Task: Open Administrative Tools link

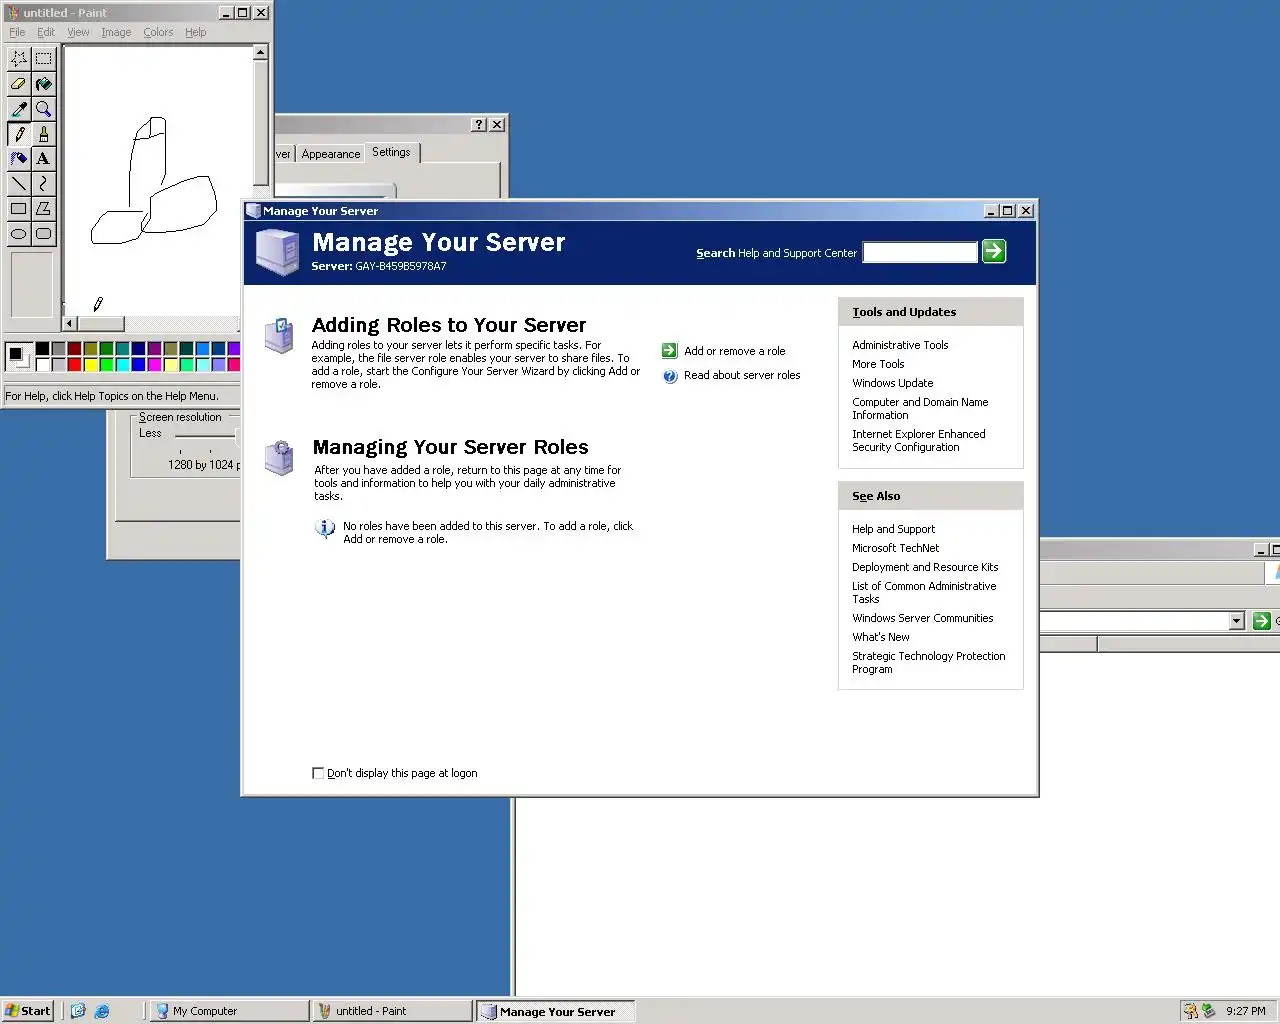Action: (x=900, y=345)
